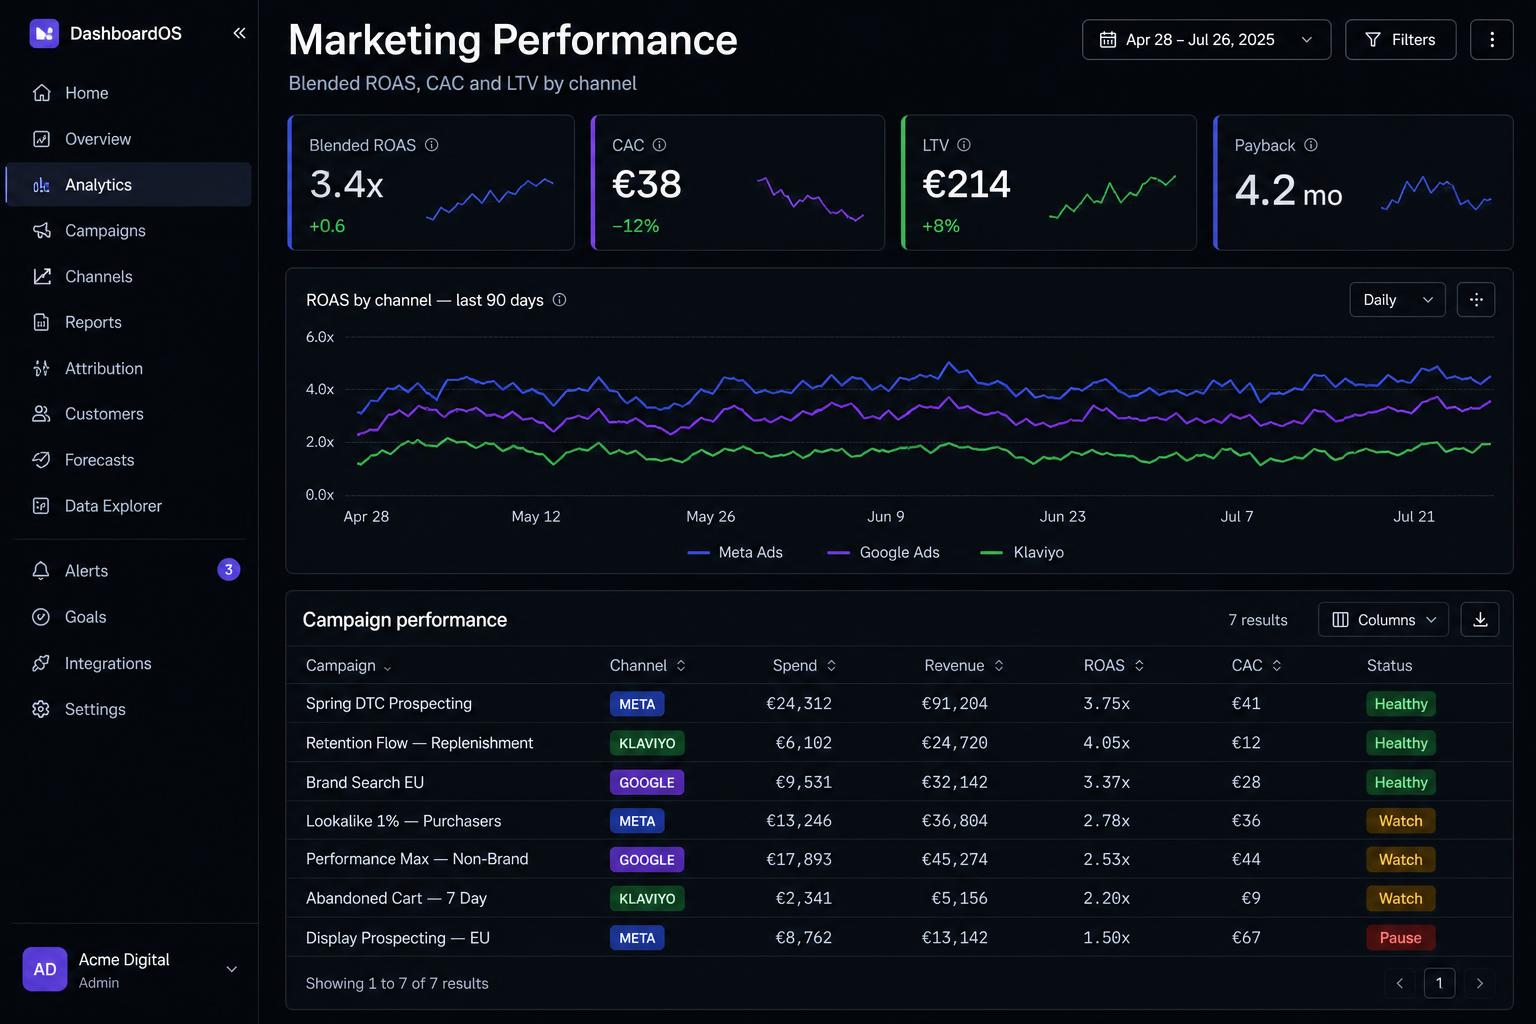The width and height of the screenshot is (1536, 1024).
Task: Open Reports in the sidebar
Action: point(129,323)
